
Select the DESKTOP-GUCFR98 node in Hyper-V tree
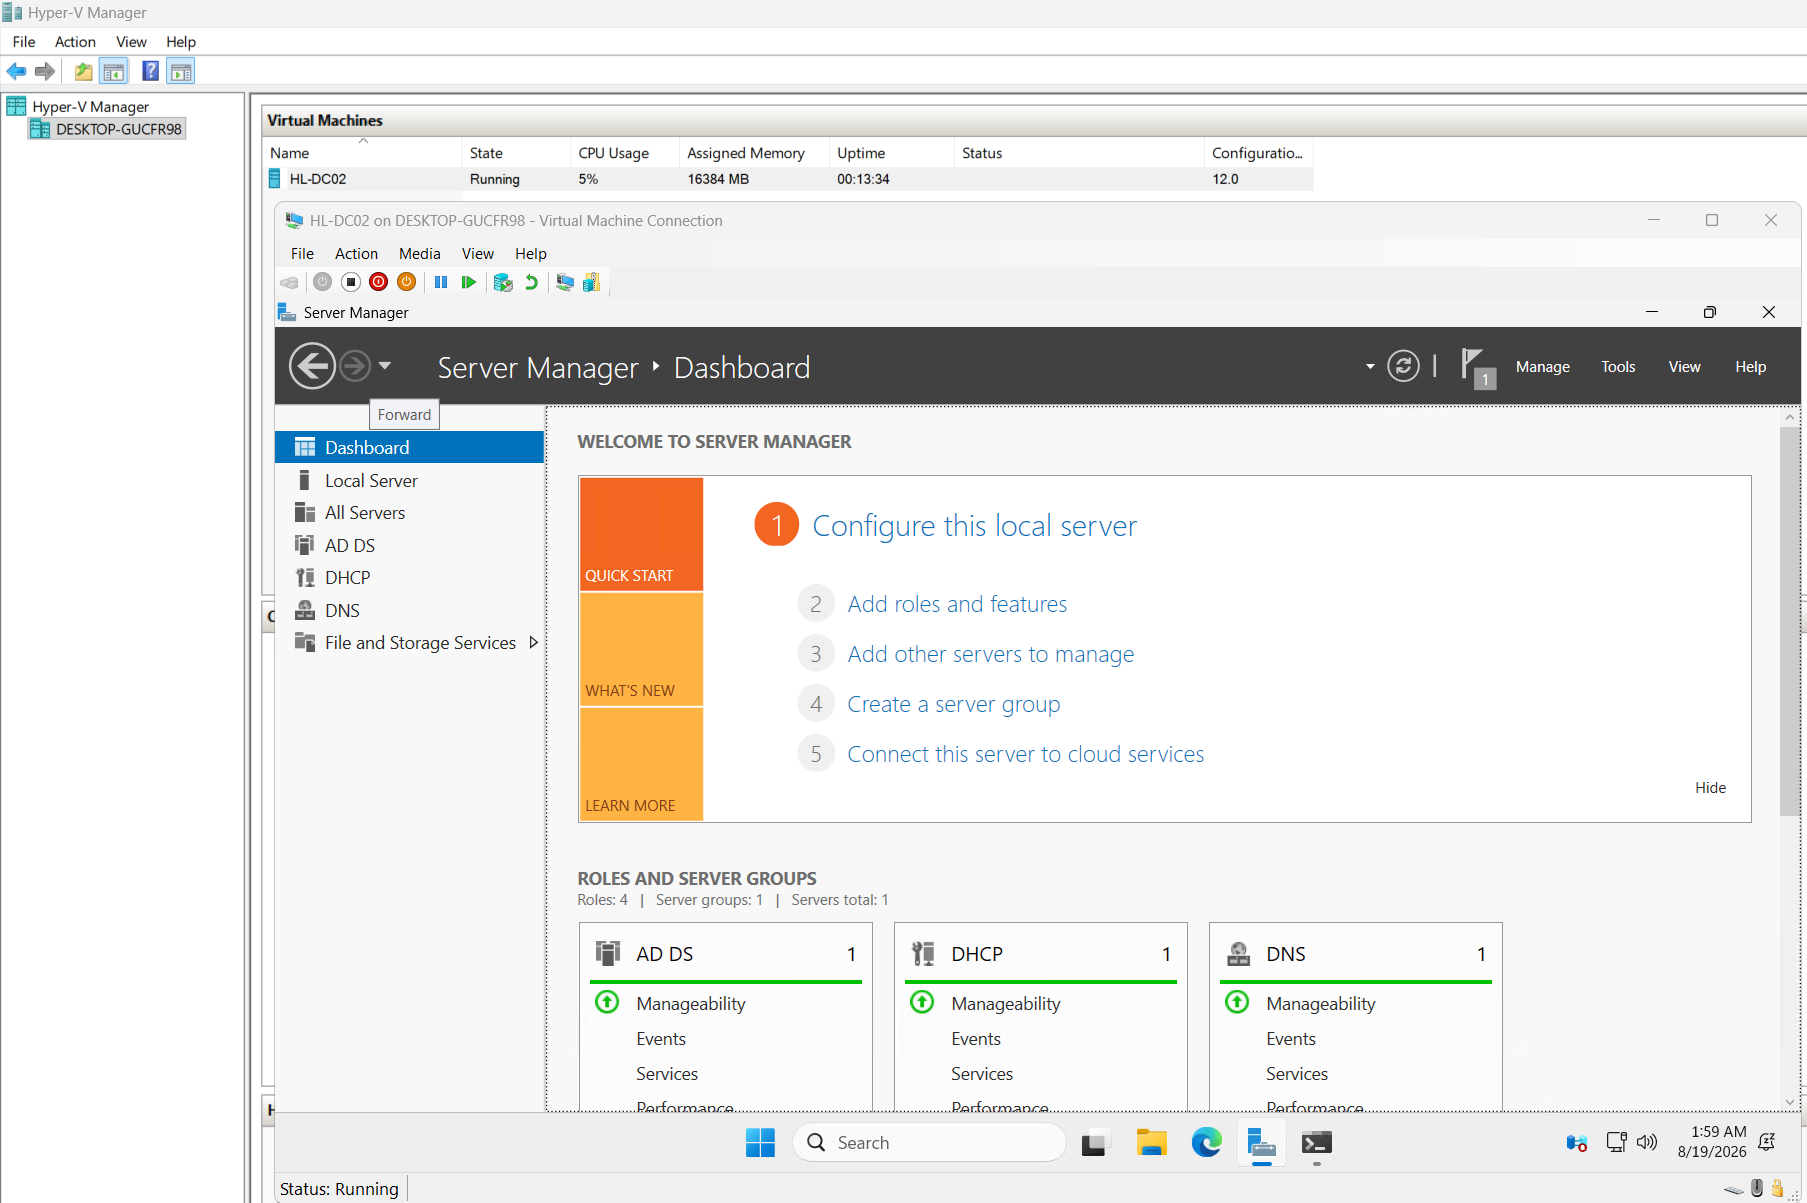(108, 129)
